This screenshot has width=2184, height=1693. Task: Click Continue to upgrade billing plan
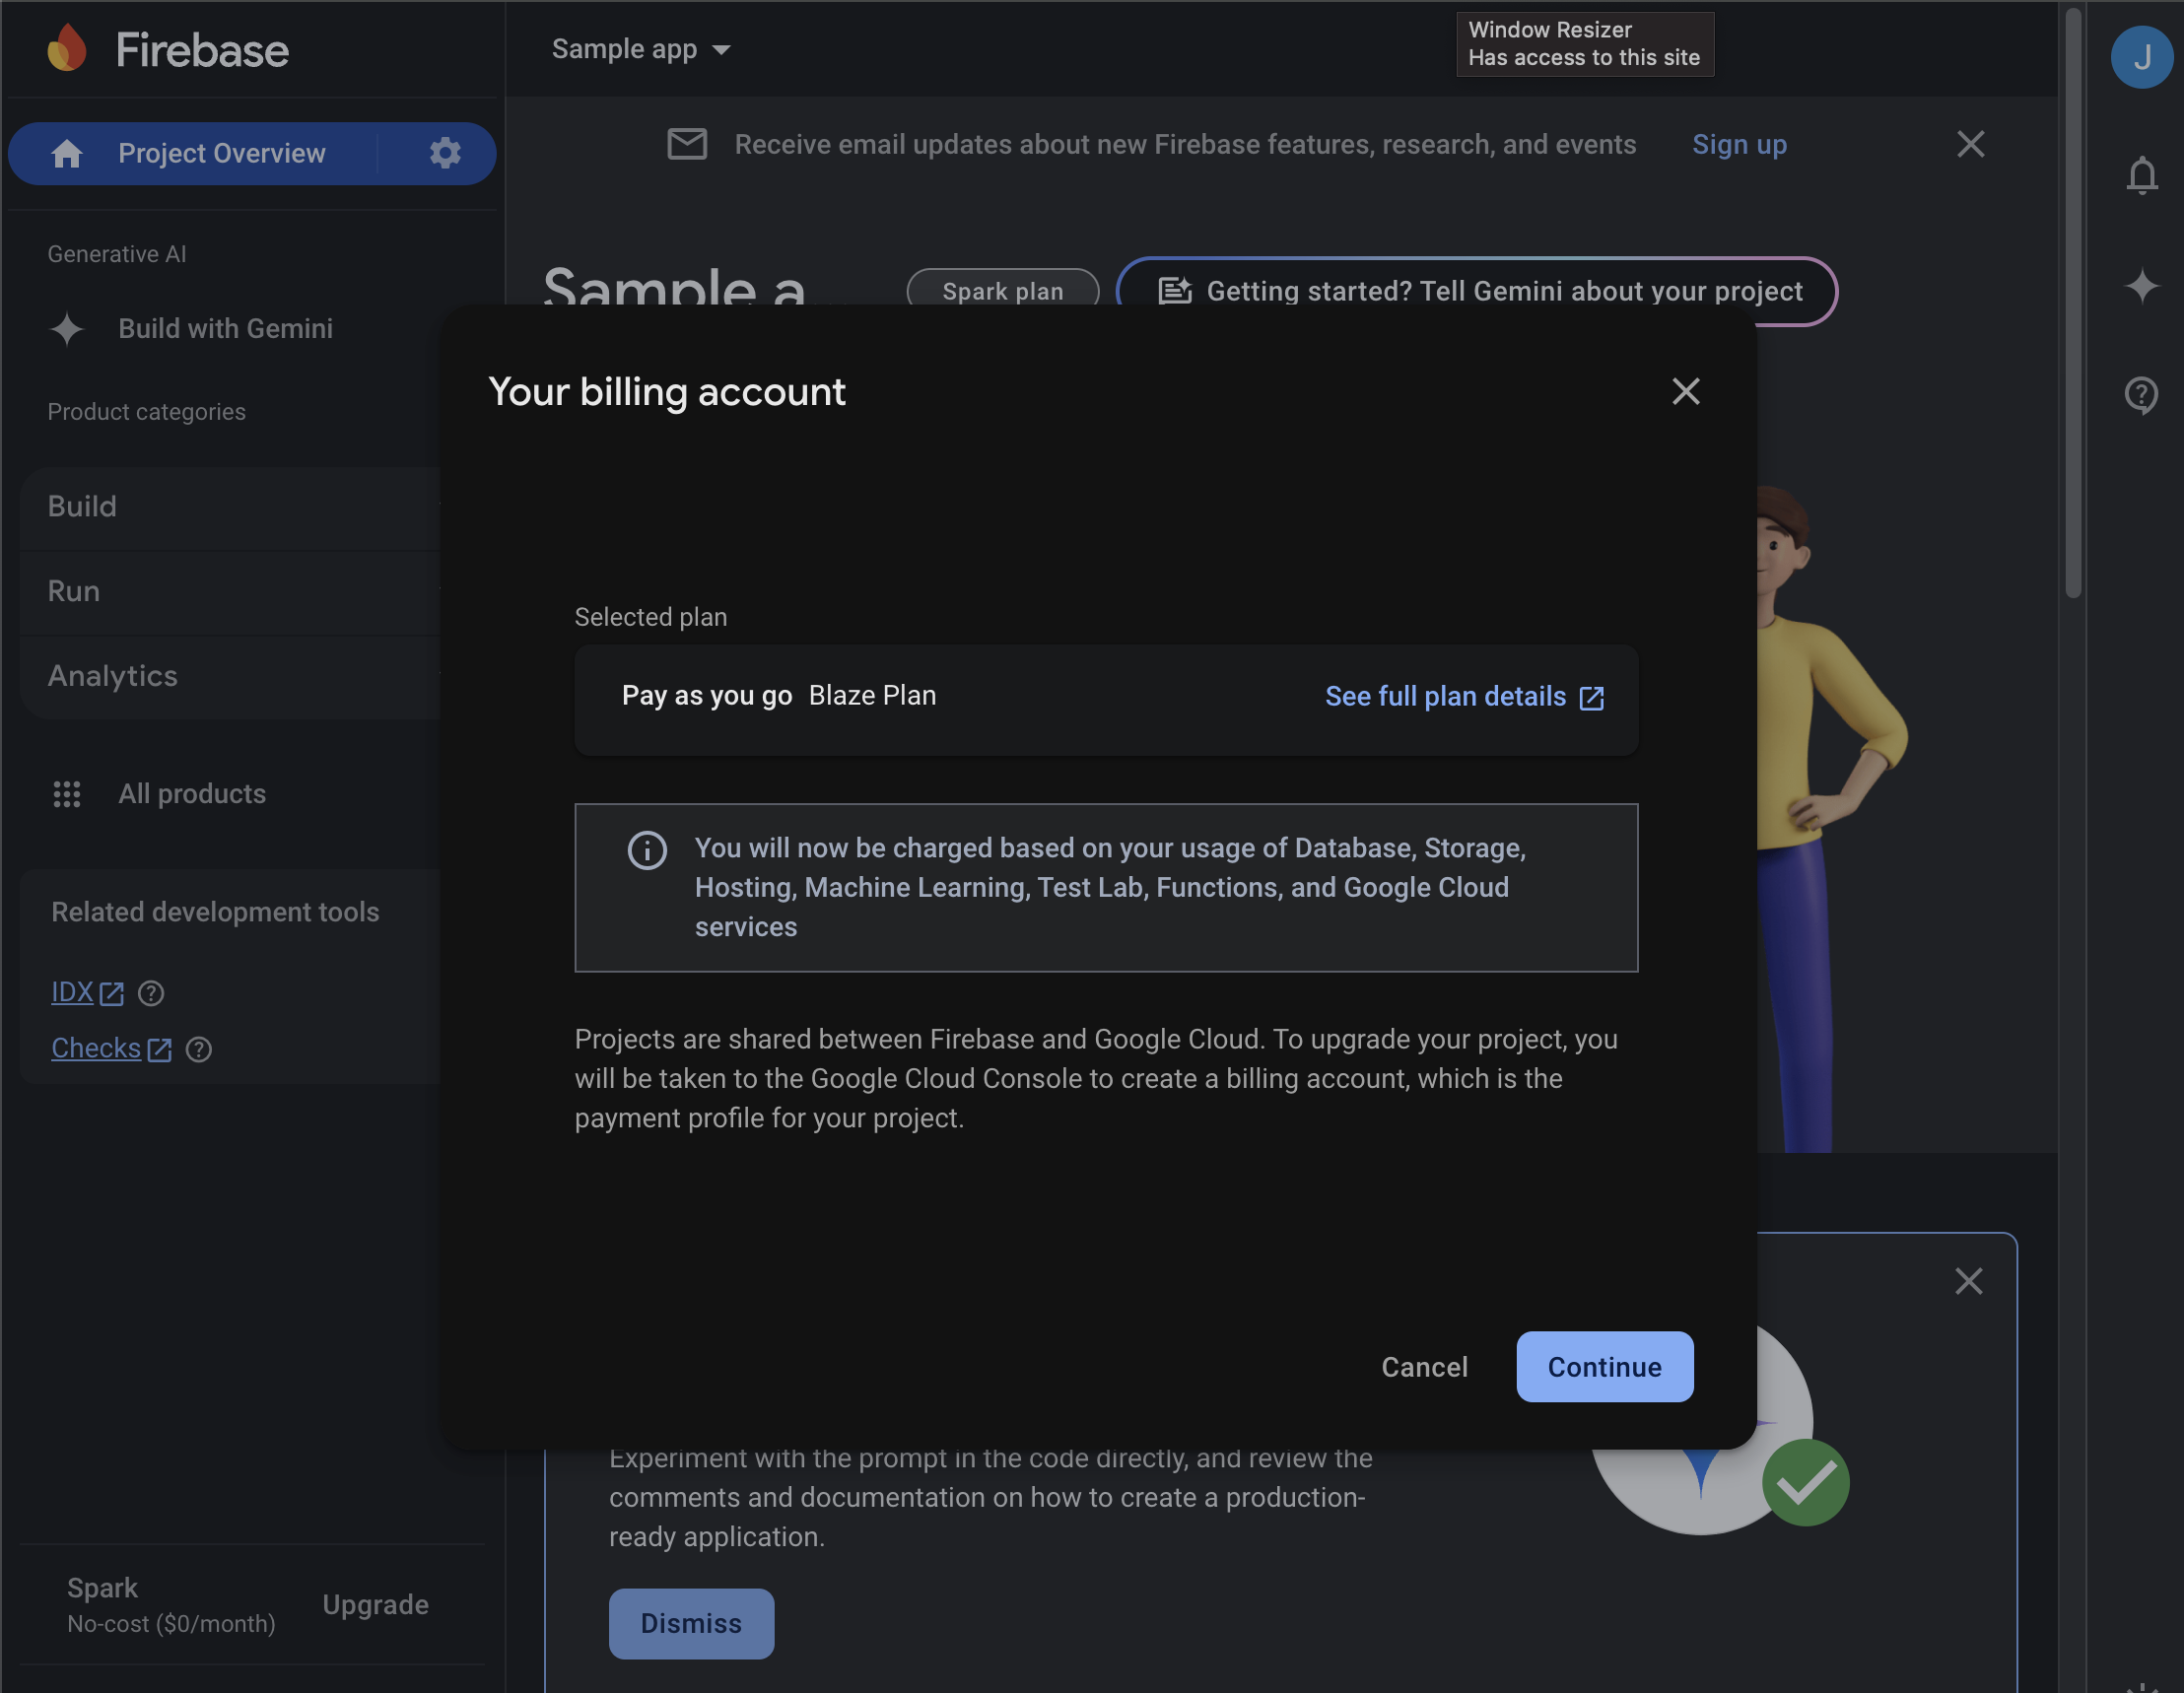(x=1604, y=1366)
